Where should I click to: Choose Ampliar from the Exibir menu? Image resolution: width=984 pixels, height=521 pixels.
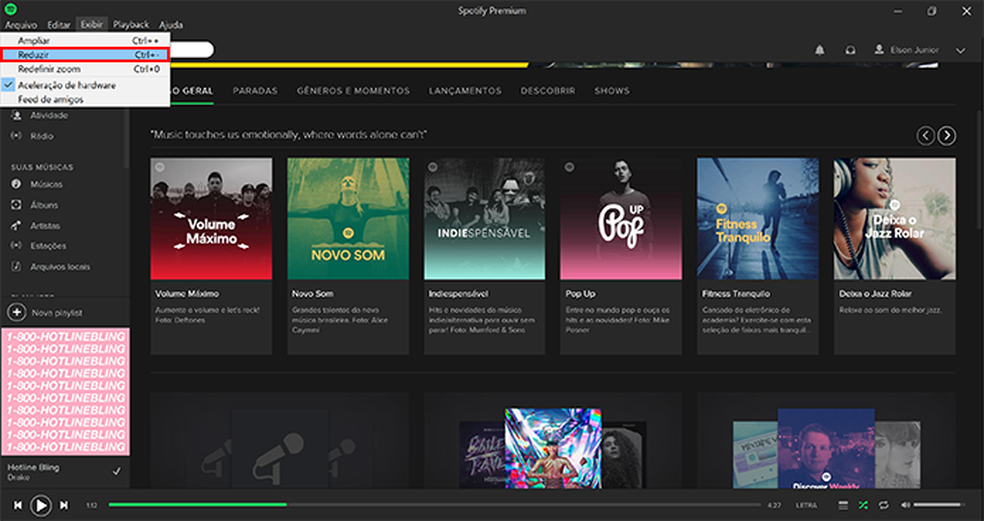[x=85, y=41]
